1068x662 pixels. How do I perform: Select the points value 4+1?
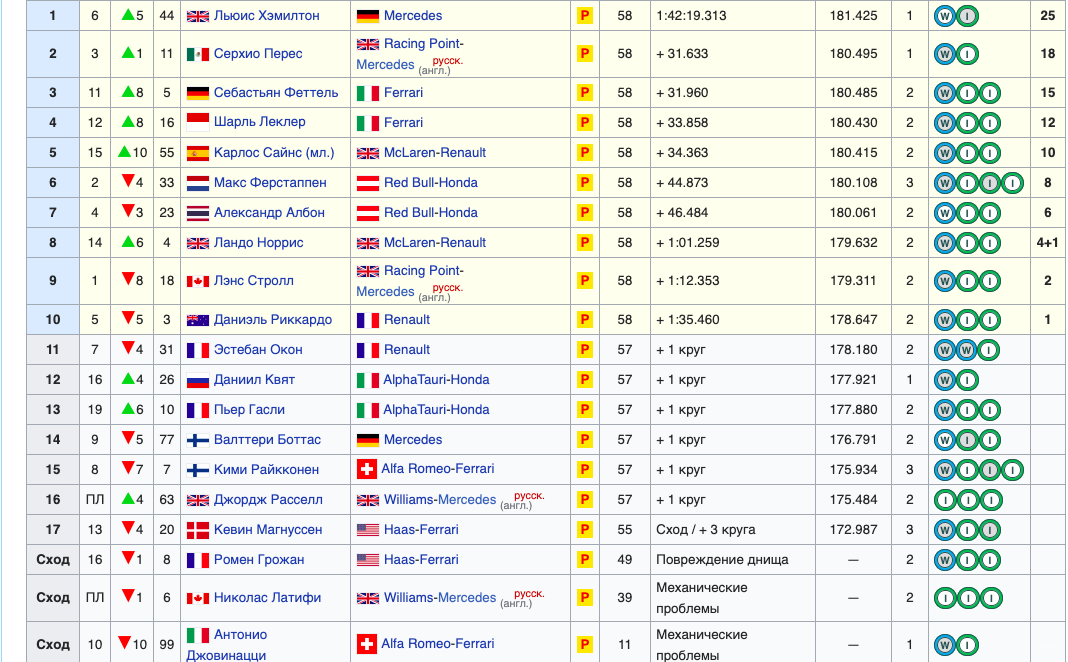(x=1048, y=242)
